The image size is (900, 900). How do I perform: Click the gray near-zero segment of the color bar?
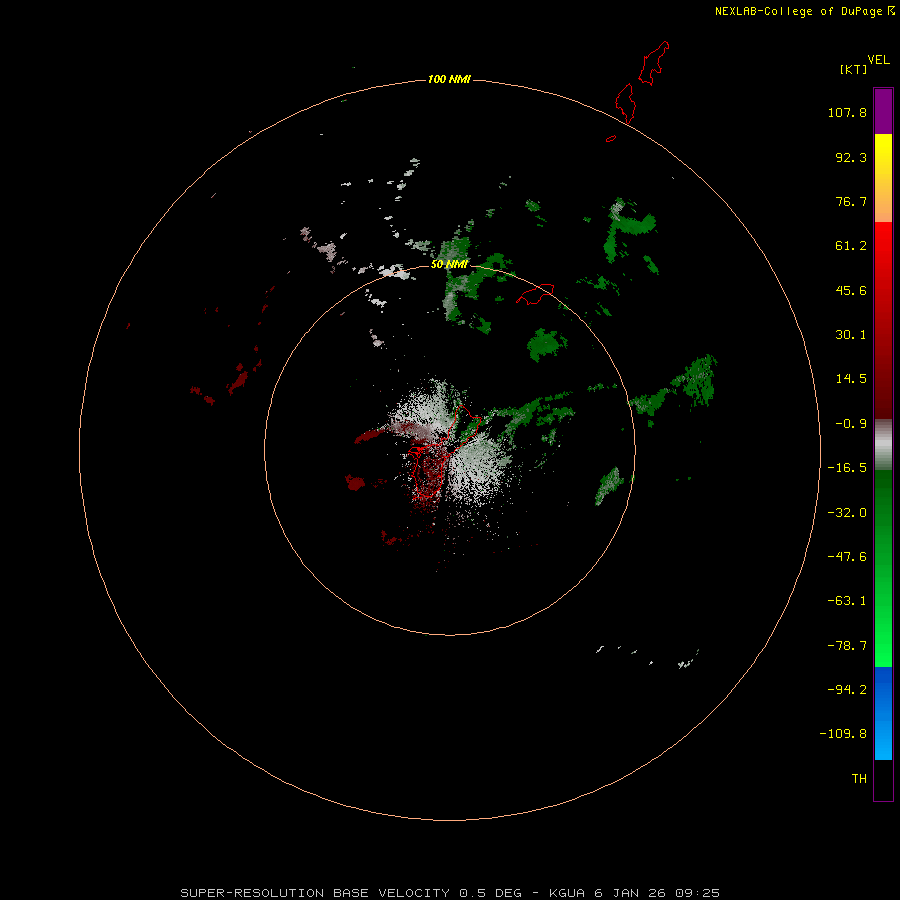pyautogui.click(x=883, y=445)
